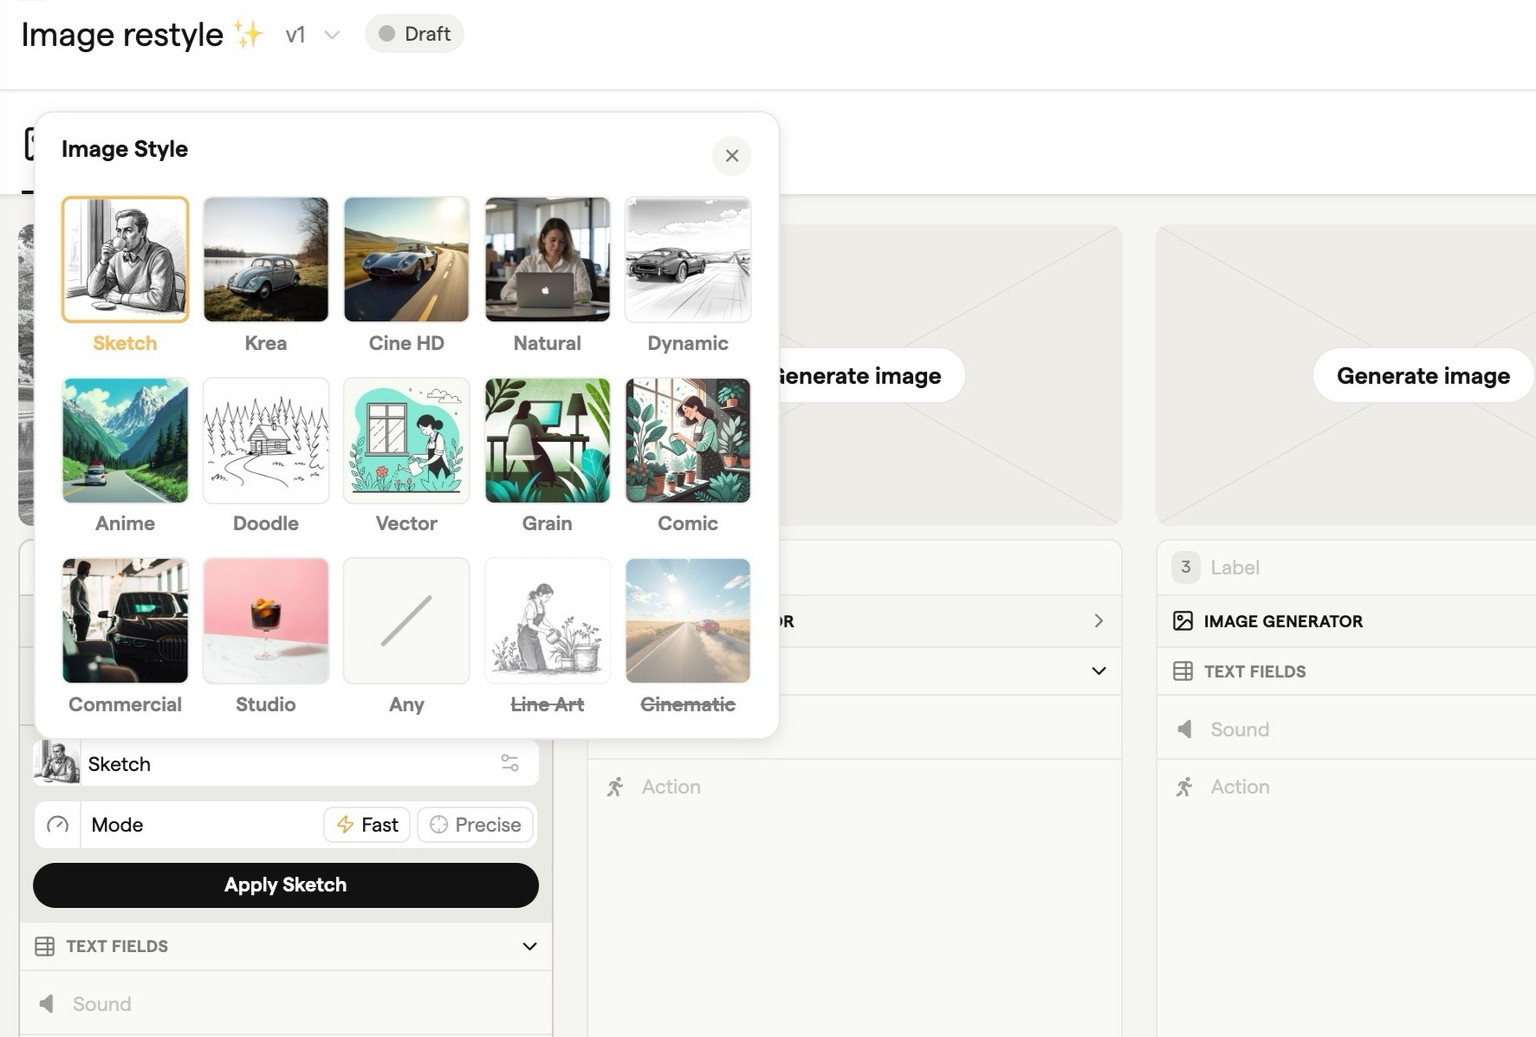Image resolution: width=1536 pixels, height=1037 pixels.
Task: Toggle the Draft status badge
Action: (414, 34)
